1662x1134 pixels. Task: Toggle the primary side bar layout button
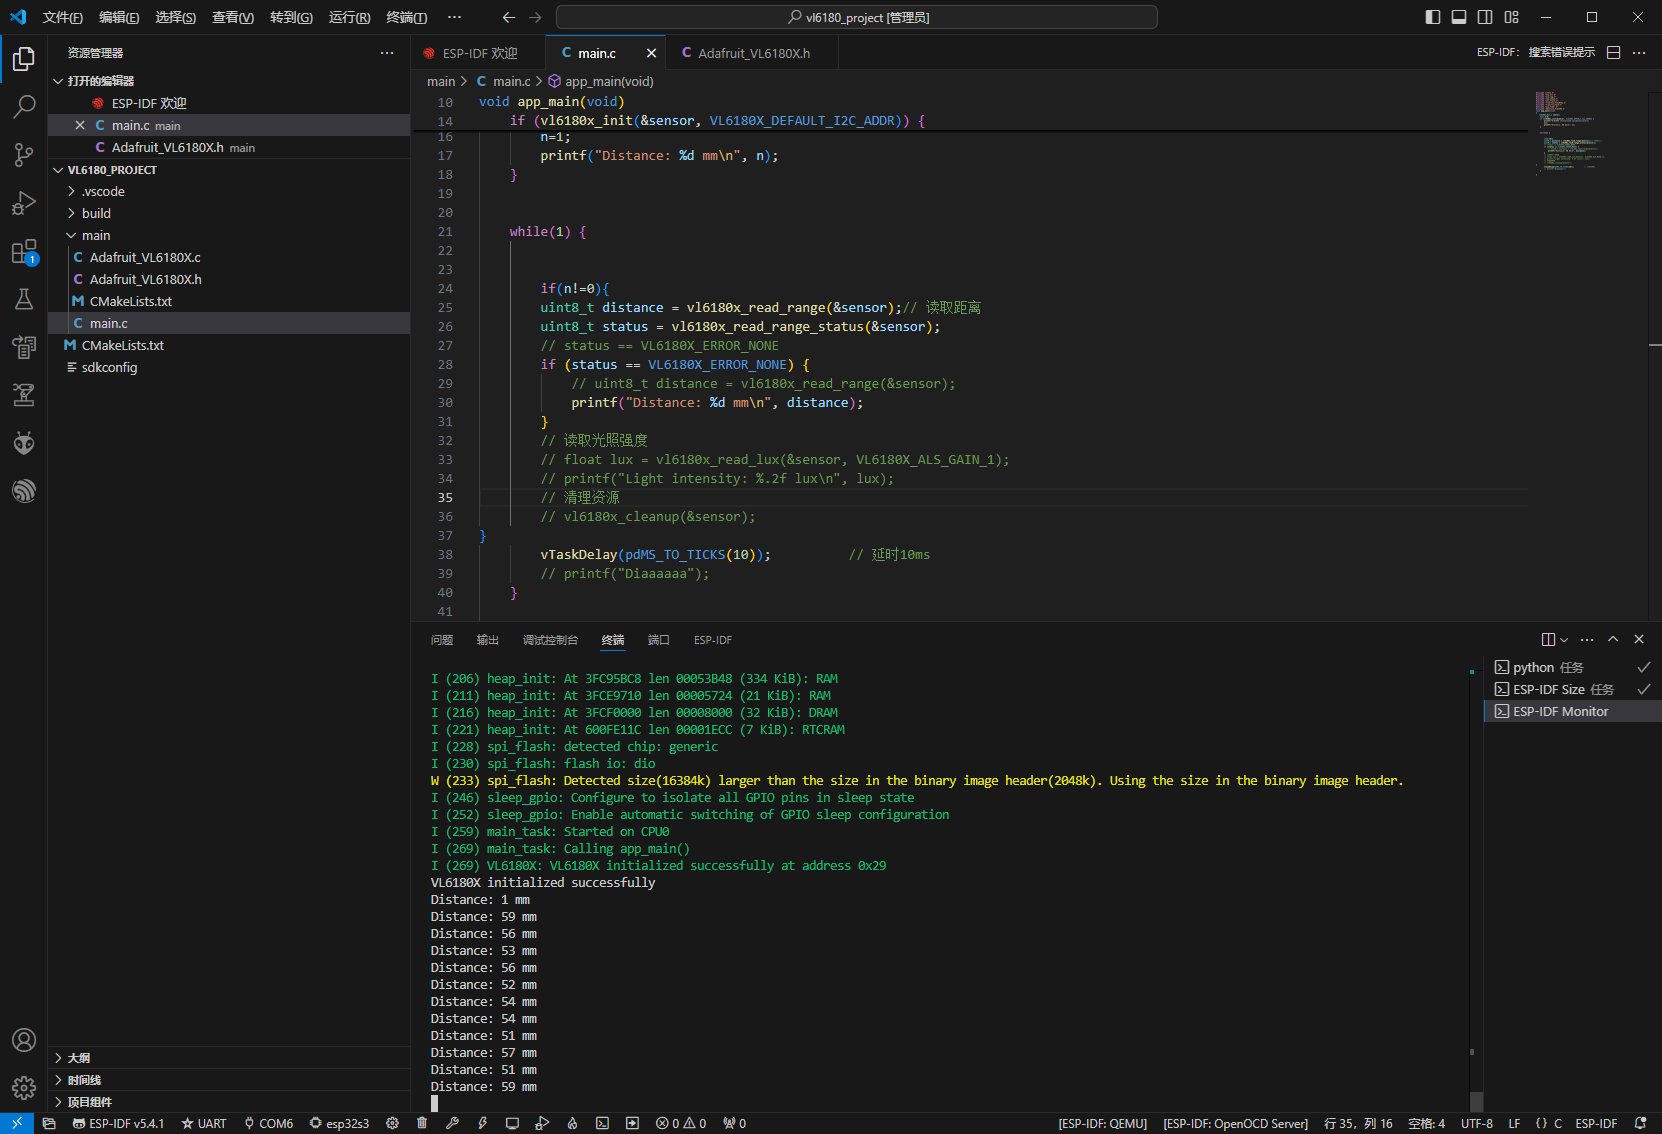tap(1433, 17)
